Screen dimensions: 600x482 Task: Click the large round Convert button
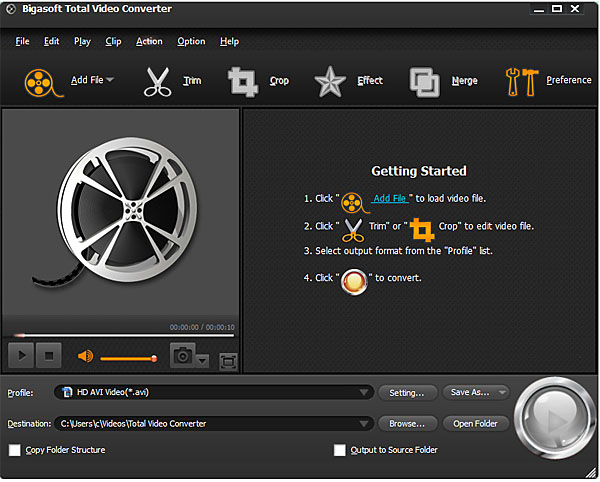tap(555, 418)
